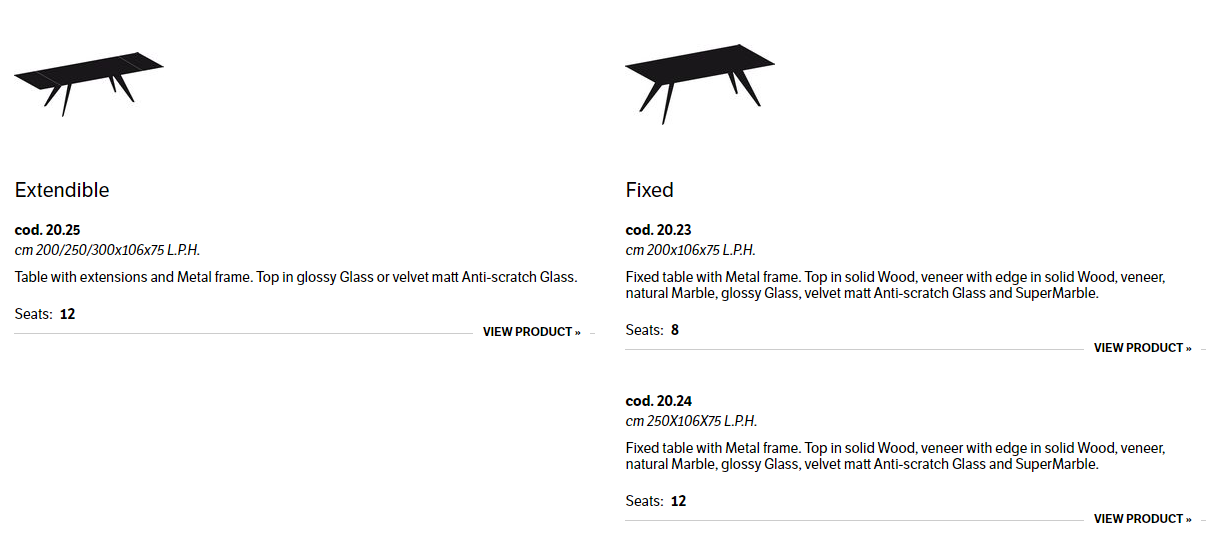Click the 'Table with extensions' description
This screenshot has width=1213, height=548.
(x=296, y=277)
